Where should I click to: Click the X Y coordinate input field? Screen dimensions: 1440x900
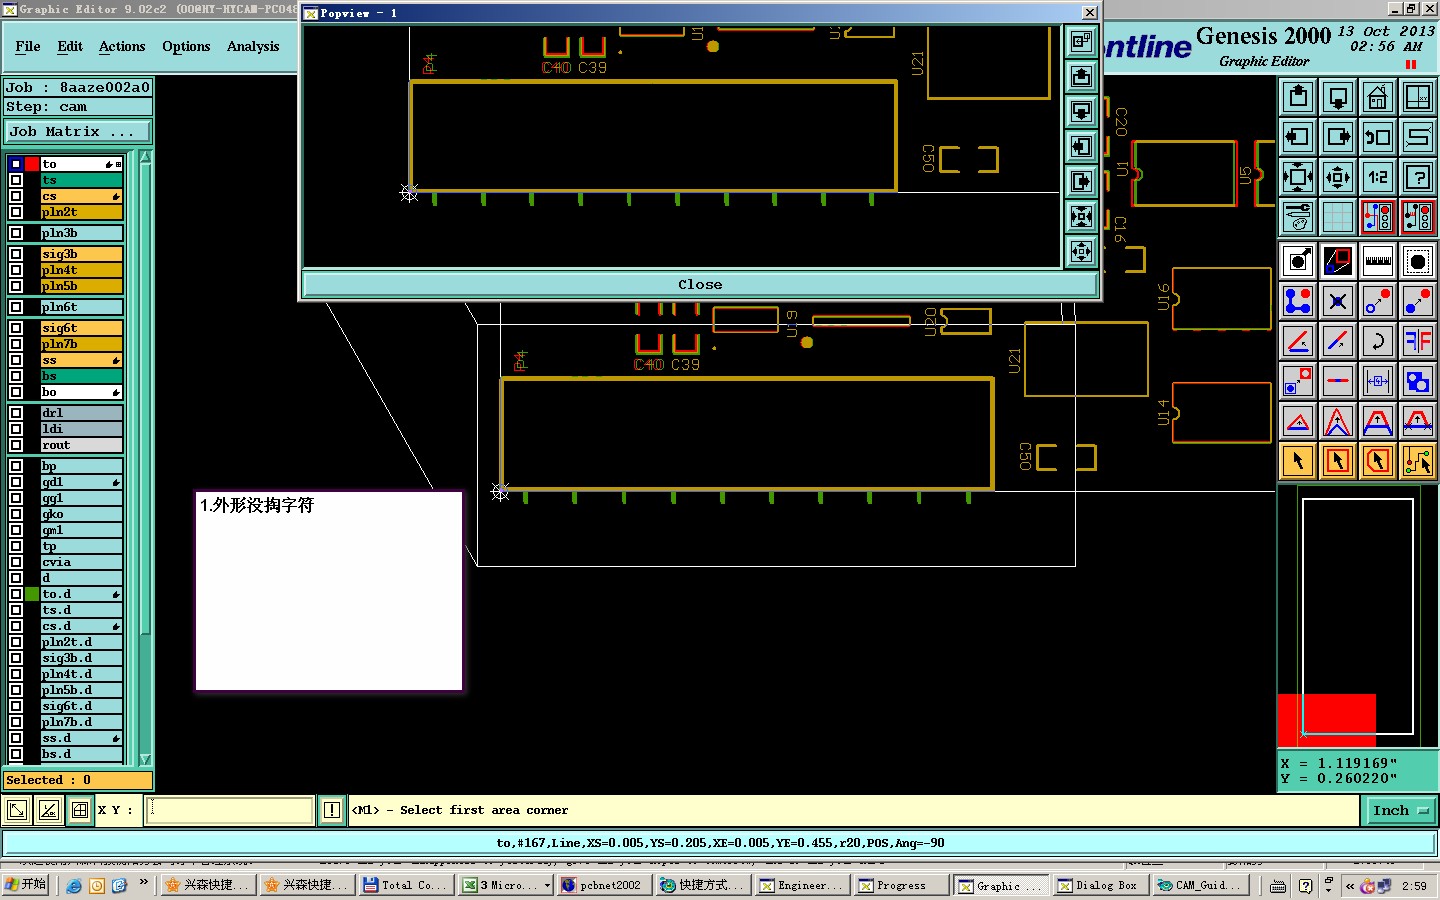[230, 810]
